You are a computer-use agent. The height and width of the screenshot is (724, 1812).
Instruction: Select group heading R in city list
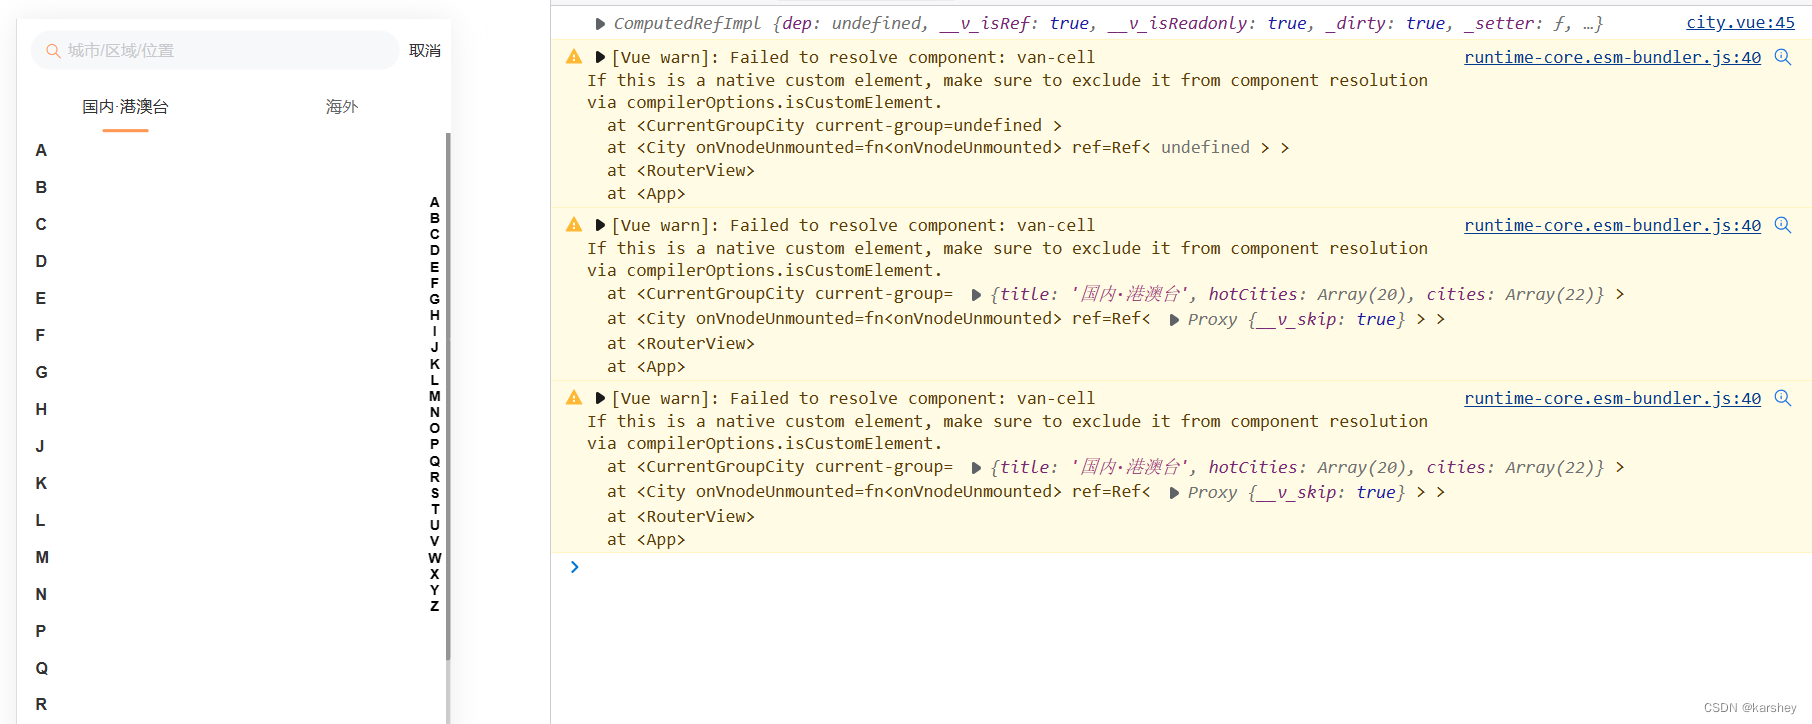[x=41, y=704]
